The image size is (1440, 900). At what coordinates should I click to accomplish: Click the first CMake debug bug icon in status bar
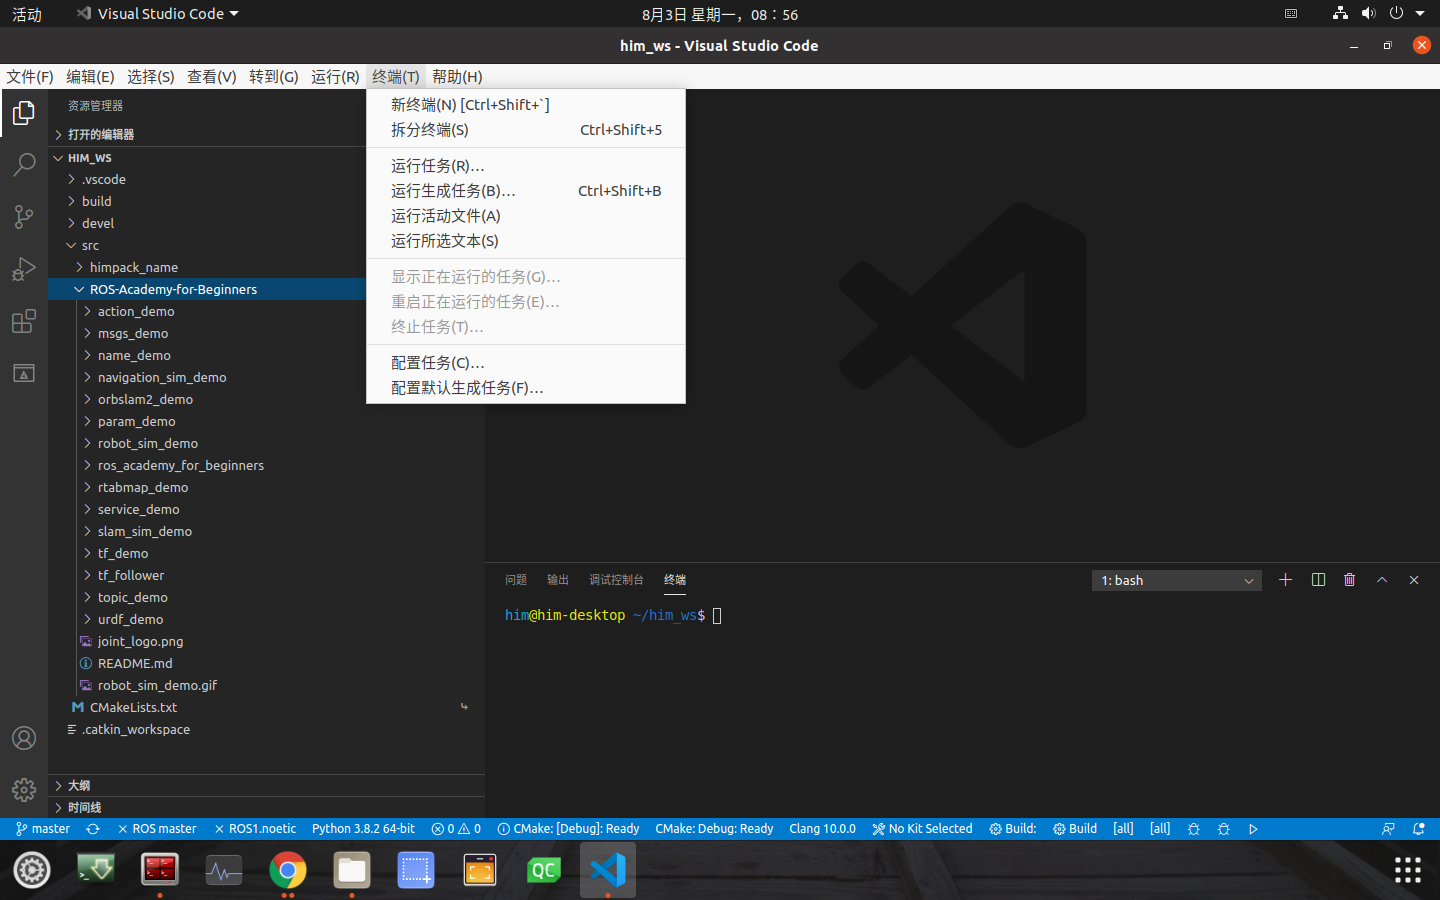click(1193, 829)
